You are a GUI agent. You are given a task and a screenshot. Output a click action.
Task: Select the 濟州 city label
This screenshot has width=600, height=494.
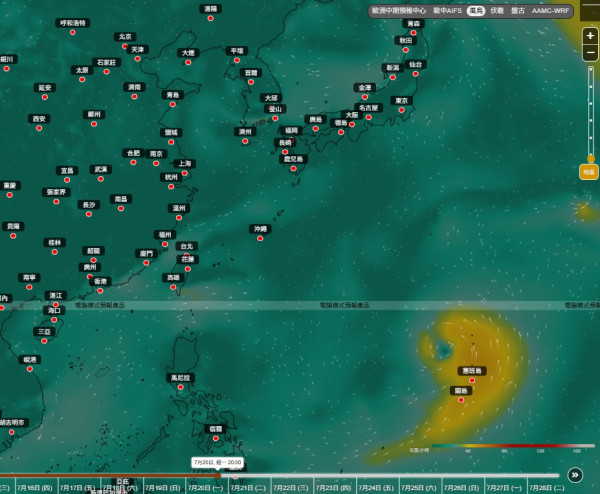[x=245, y=132]
